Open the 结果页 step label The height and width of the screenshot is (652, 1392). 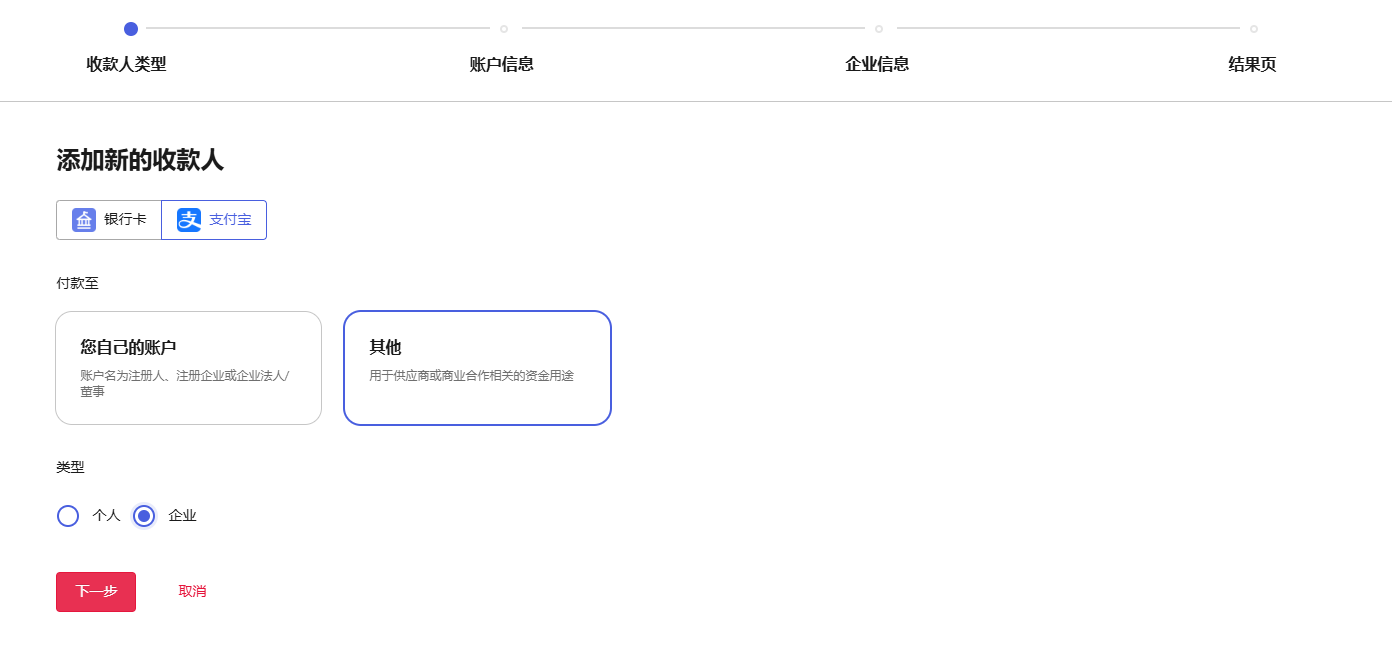pos(1252,65)
